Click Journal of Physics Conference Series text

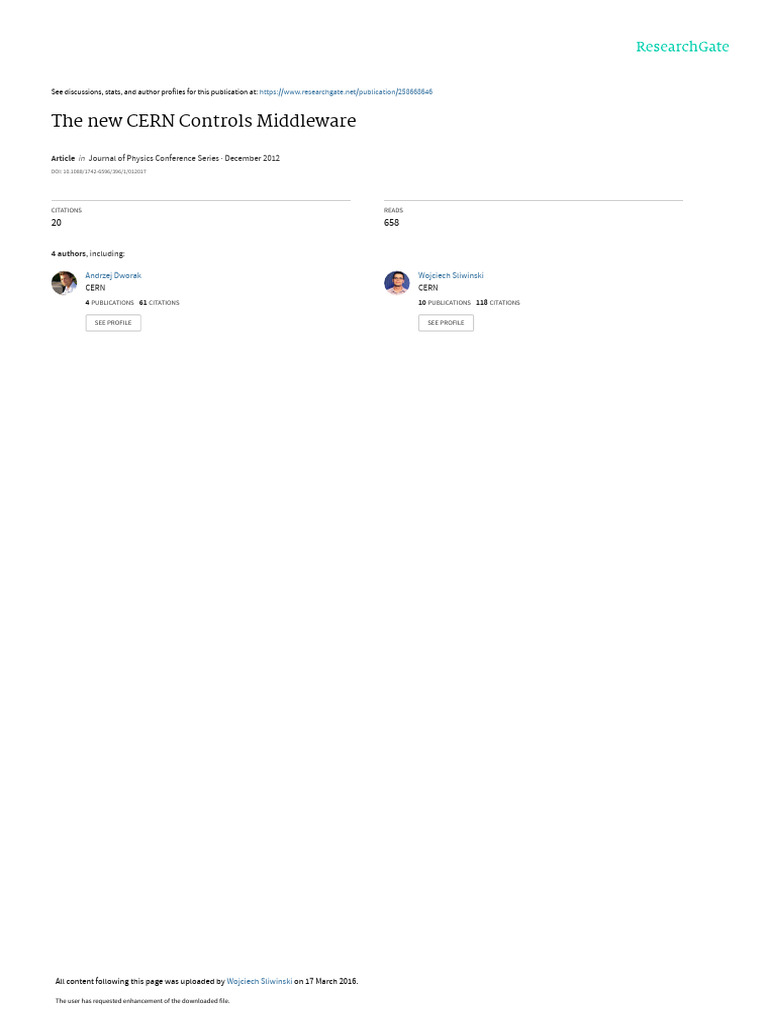(153, 158)
